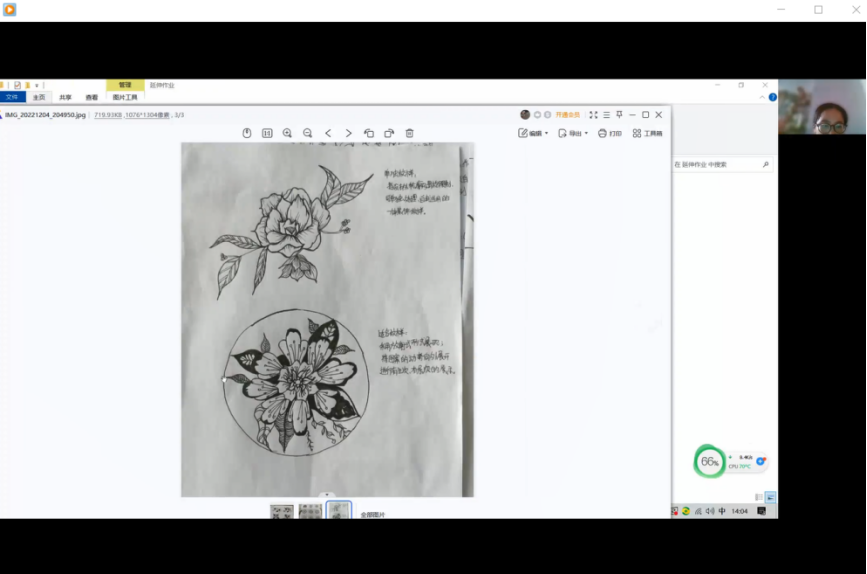This screenshot has height=574, width=867.
Task: Rotate the image clockwise
Action: 389,133
